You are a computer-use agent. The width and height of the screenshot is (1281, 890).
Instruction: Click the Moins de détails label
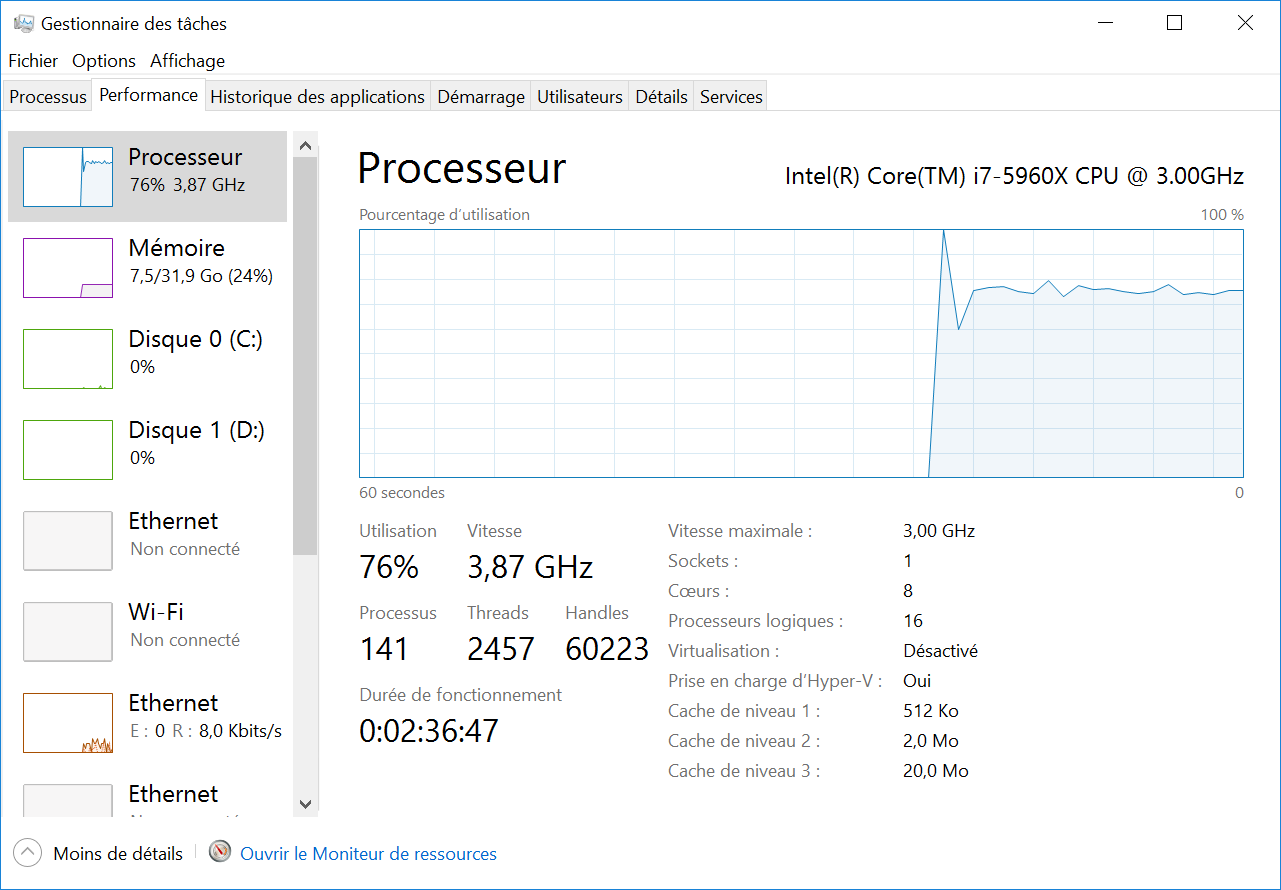point(118,854)
